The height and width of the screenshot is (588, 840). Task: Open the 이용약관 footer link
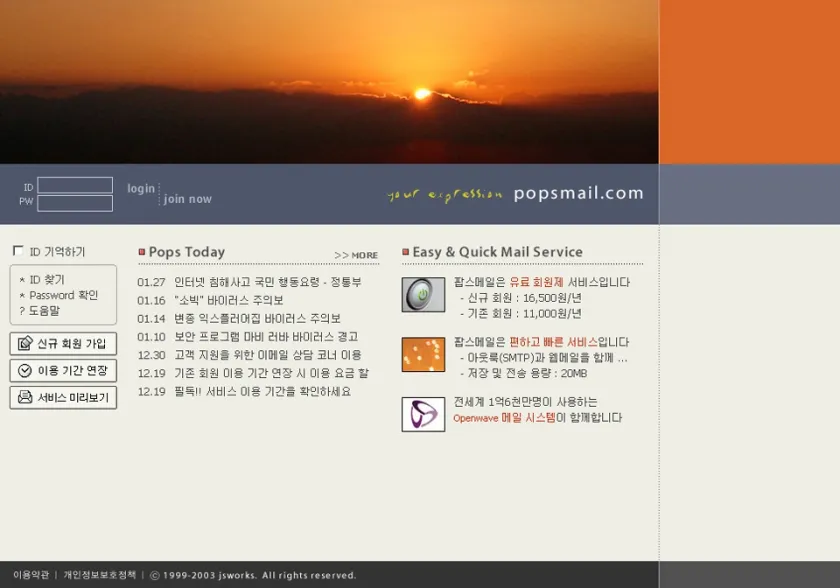[x=31, y=575]
